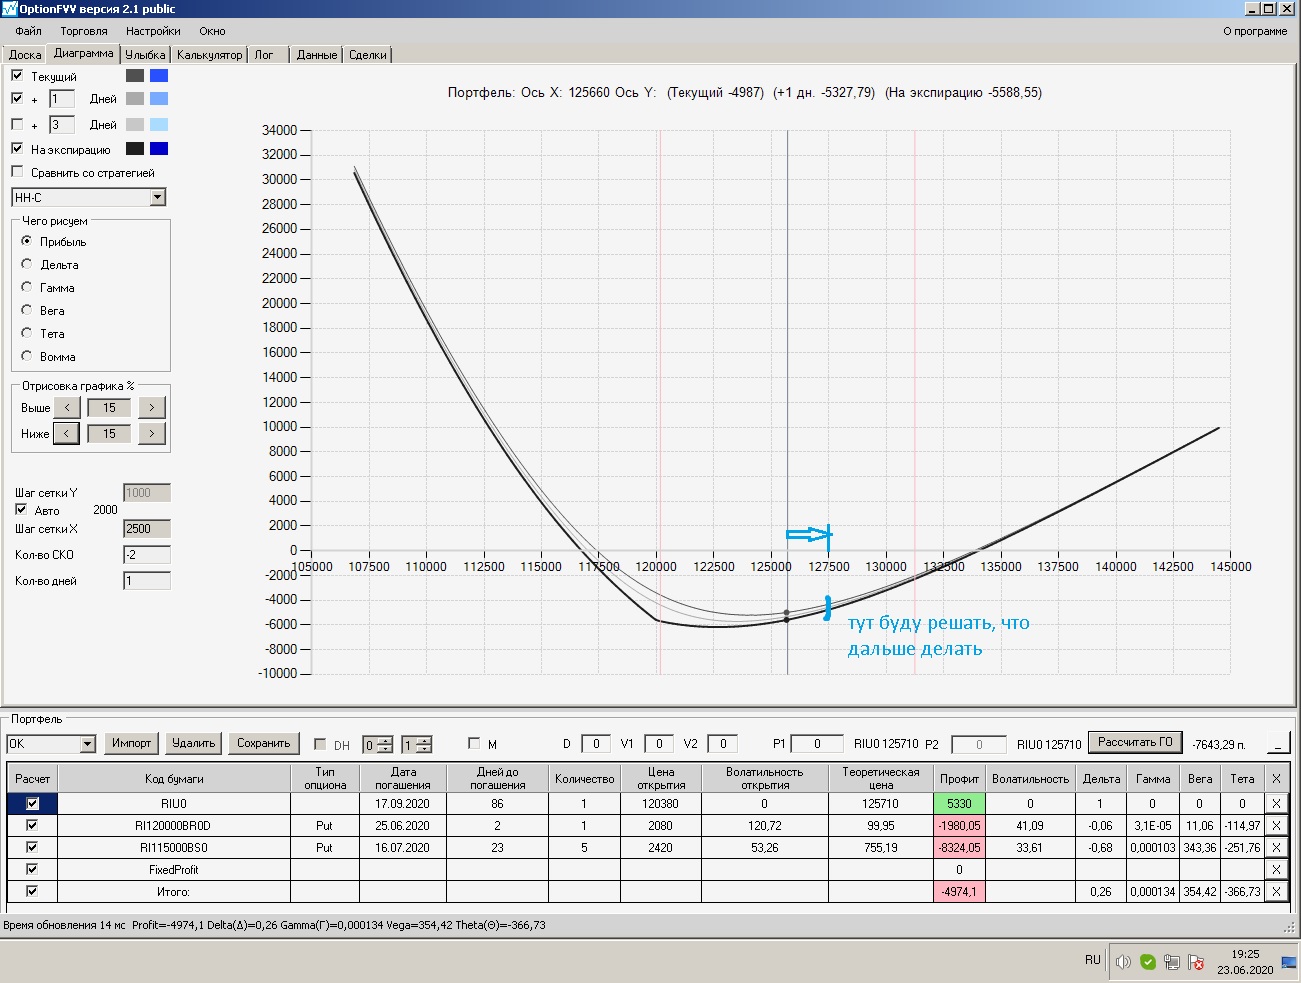Enable the '+3 Дней' curve checkbox
Image resolution: width=1301 pixels, height=983 pixels.
(17, 124)
